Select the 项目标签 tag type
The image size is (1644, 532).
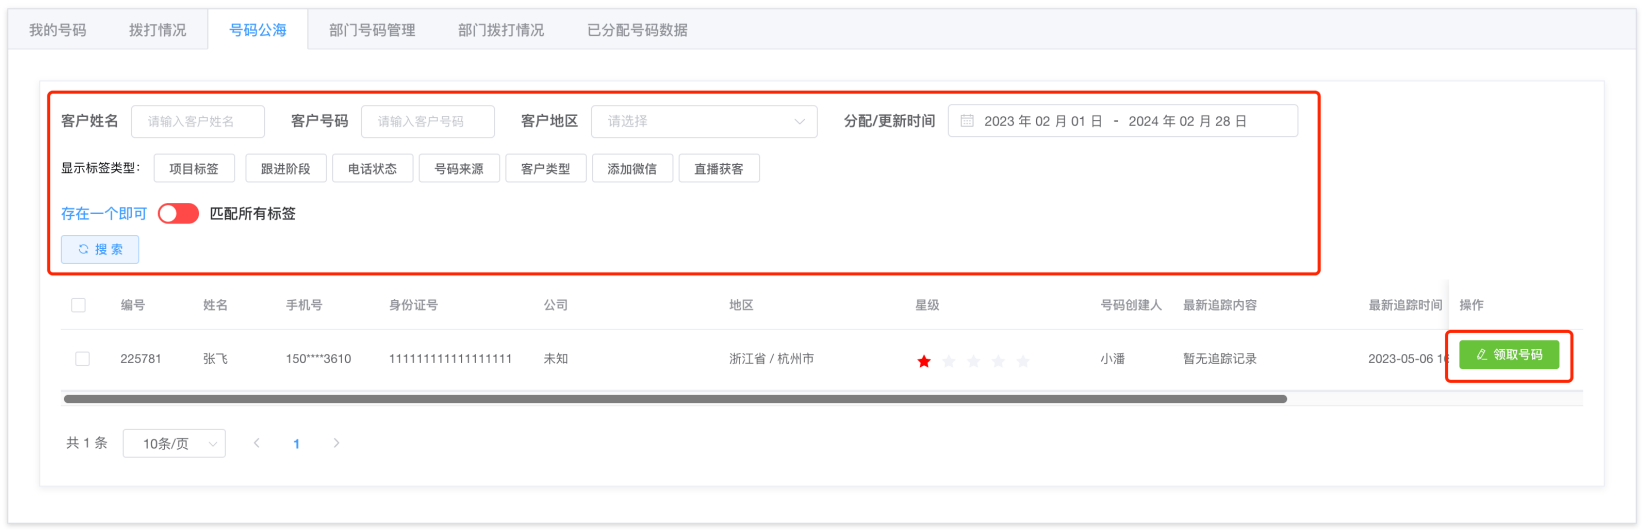click(x=194, y=169)
